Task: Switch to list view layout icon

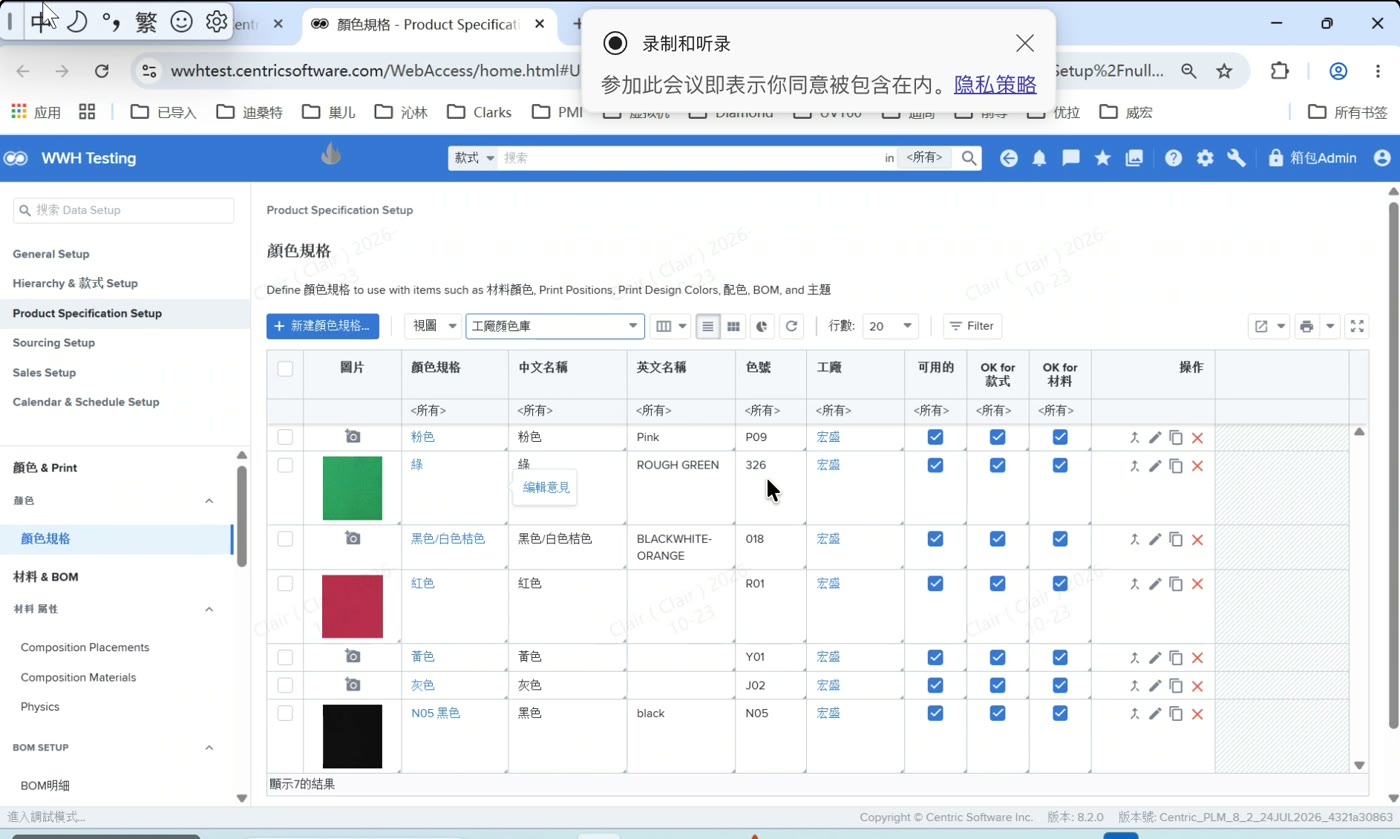Action: pos(708,326)
